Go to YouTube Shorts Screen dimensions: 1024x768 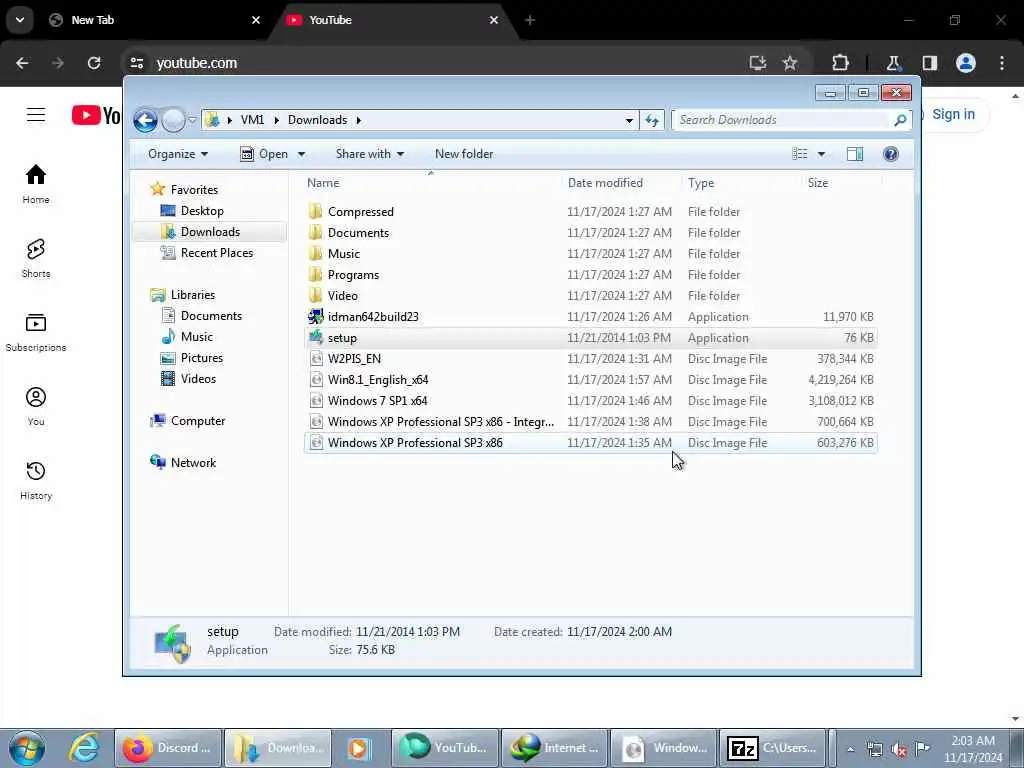(36, 258)
